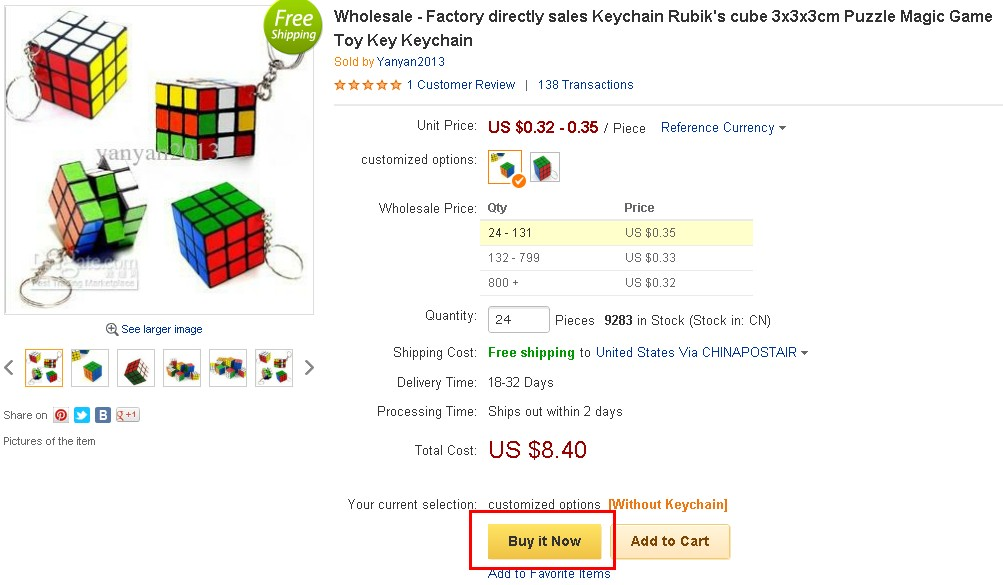
Task: Click the Add to Cart button
Action: click(x=670, y=541)
